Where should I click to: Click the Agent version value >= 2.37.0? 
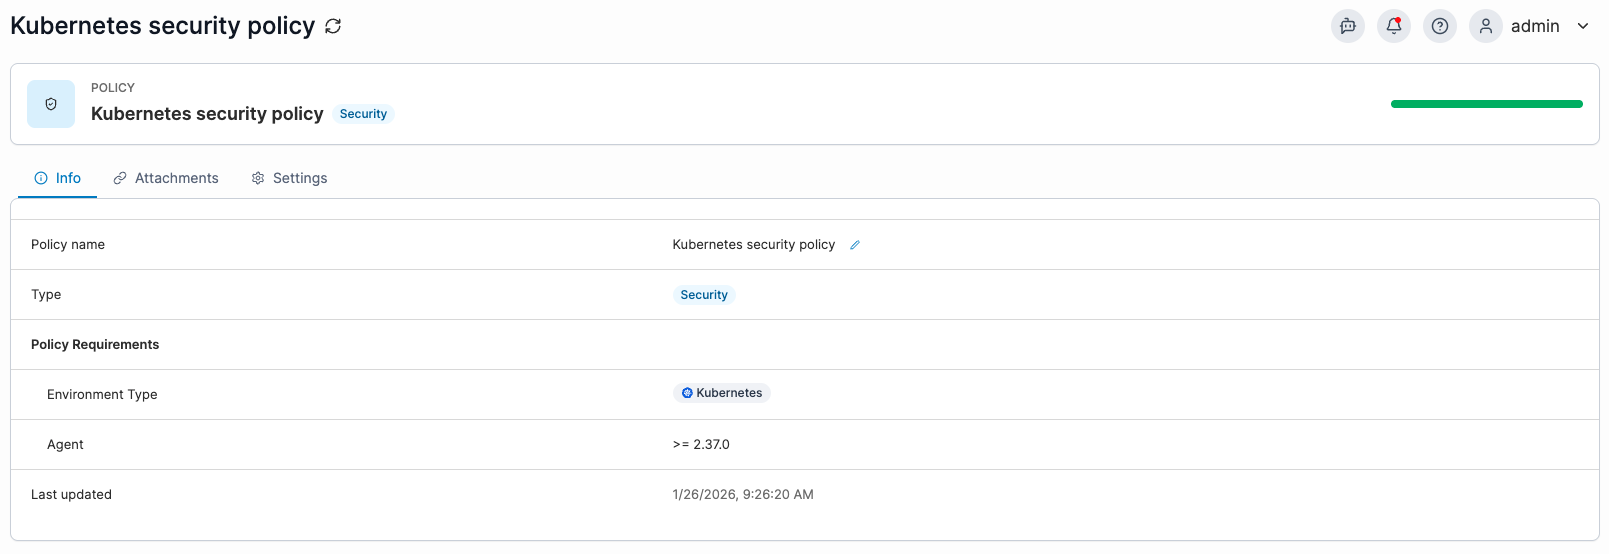pos(701,445)
